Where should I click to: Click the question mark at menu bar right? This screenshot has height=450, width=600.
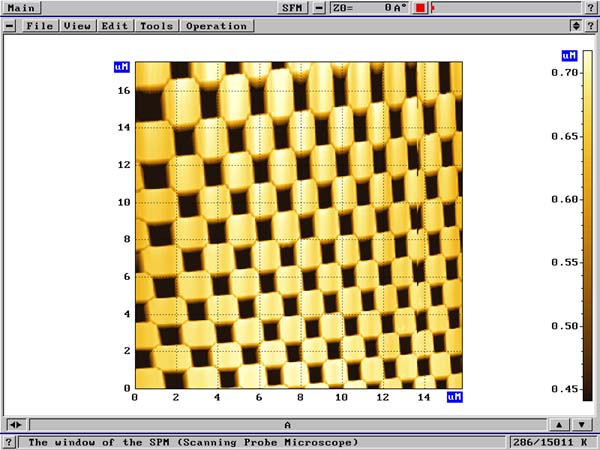pos(591,25)
